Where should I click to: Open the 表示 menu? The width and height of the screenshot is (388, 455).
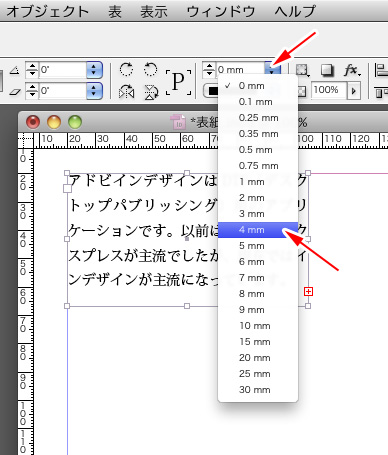pos(154,11)
